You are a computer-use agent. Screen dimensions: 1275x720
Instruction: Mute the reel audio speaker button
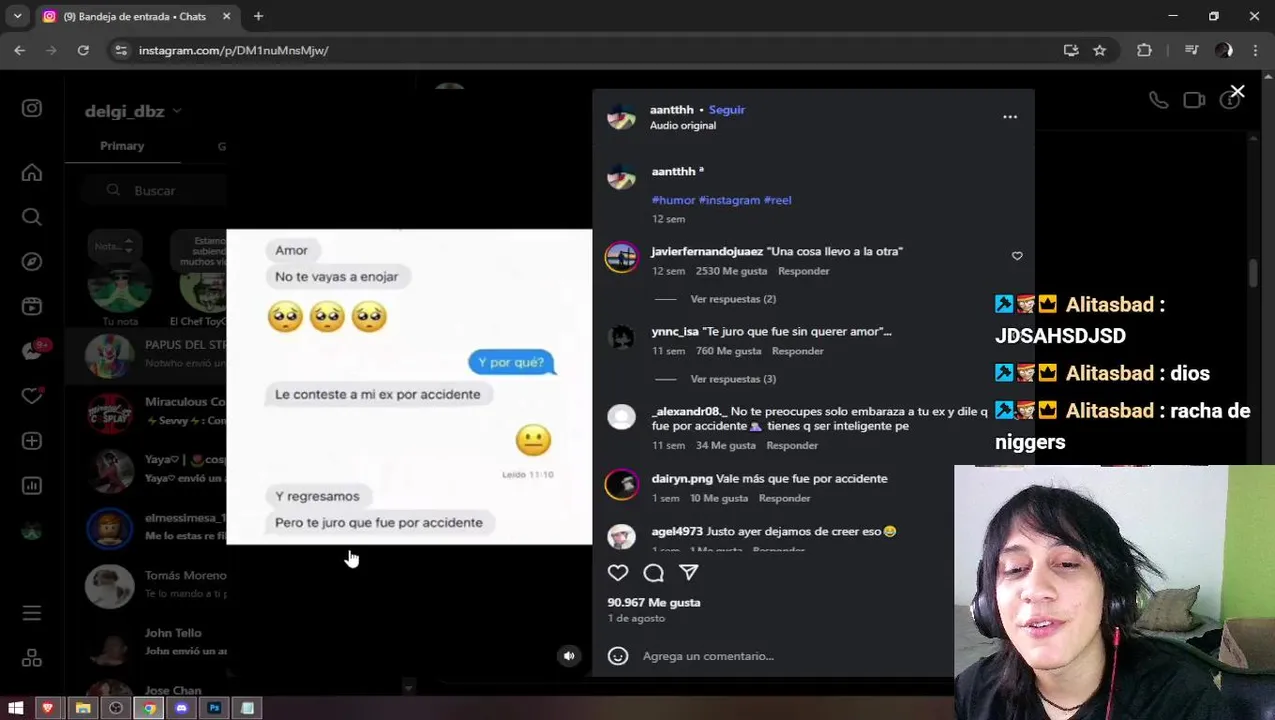[569, 656]
